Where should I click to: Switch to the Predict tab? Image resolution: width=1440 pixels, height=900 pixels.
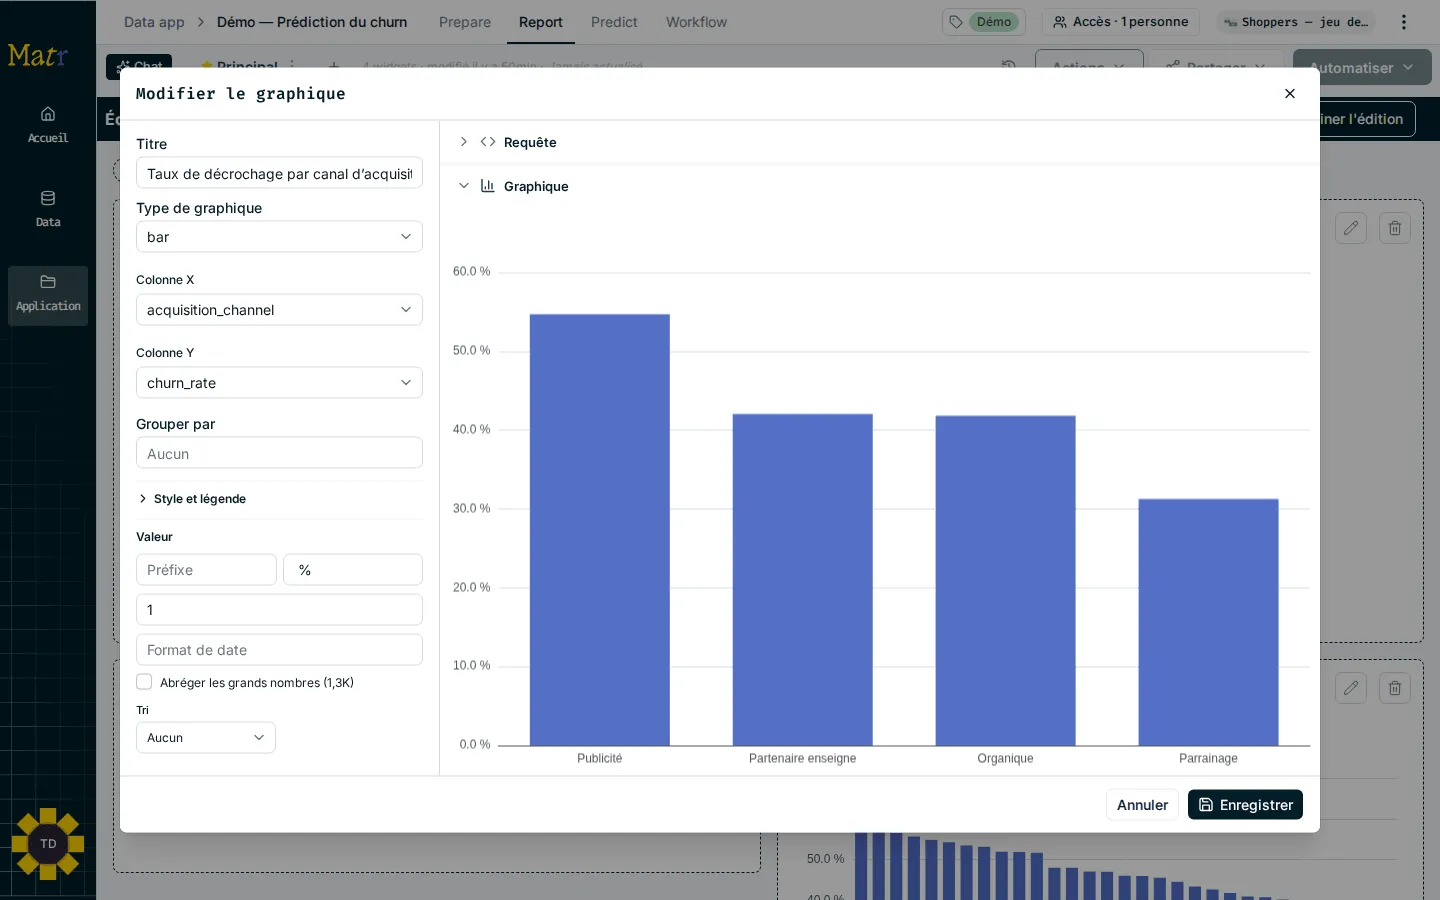click(614, 22)
